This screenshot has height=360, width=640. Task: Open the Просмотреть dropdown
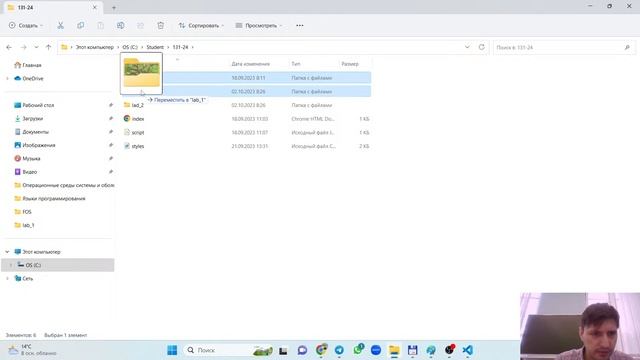[x=259, y=25]
